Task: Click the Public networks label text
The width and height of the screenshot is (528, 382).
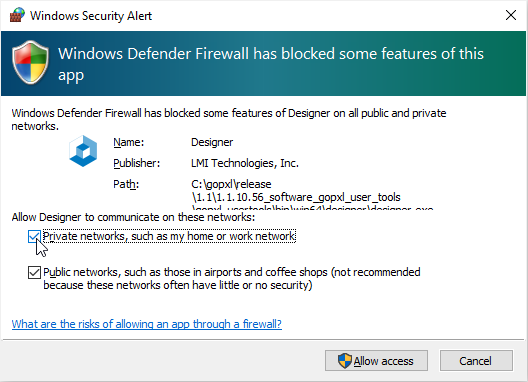Action: click(232, 279)
